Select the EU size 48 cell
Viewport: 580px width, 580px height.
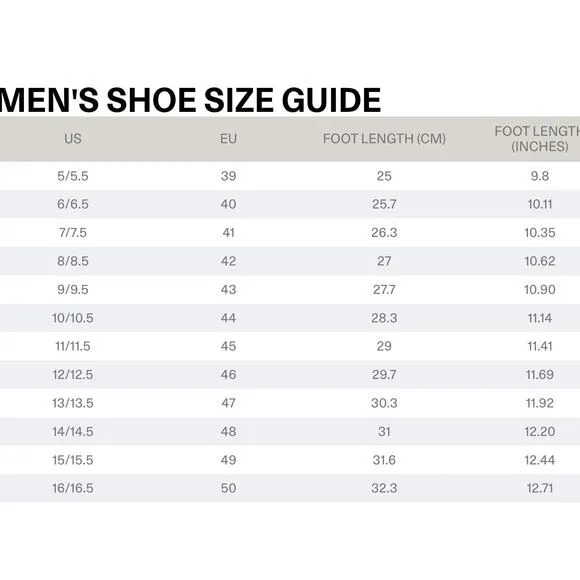[x=228, y=432]
